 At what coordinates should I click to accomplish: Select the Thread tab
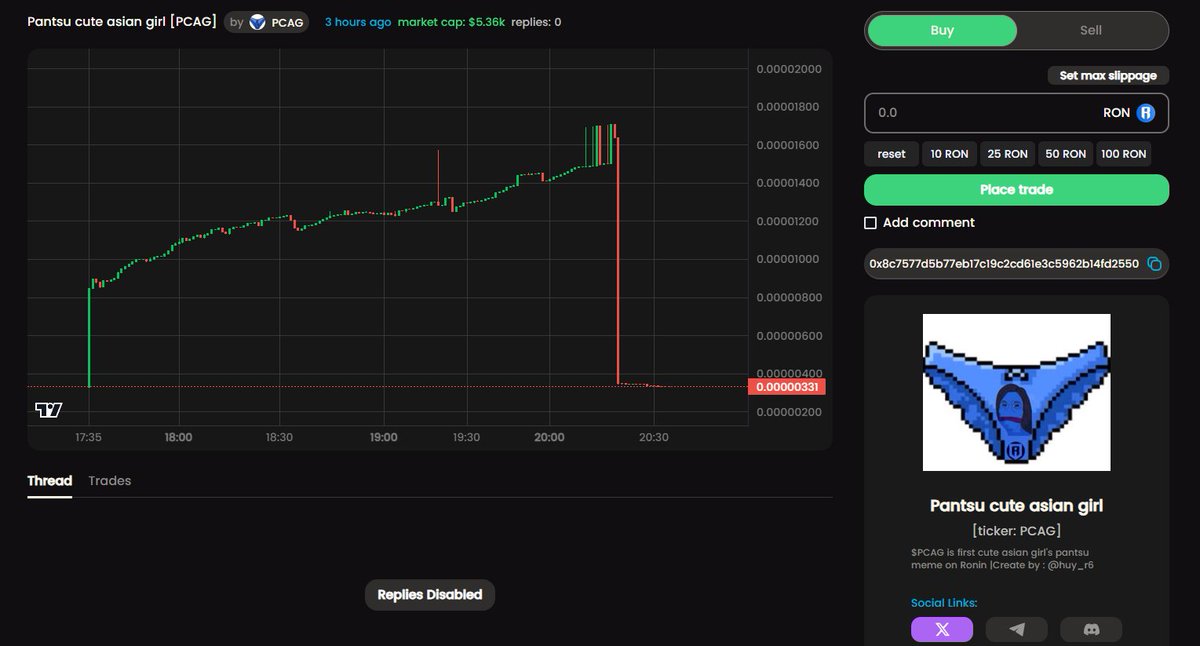click(x=49, y=480)
